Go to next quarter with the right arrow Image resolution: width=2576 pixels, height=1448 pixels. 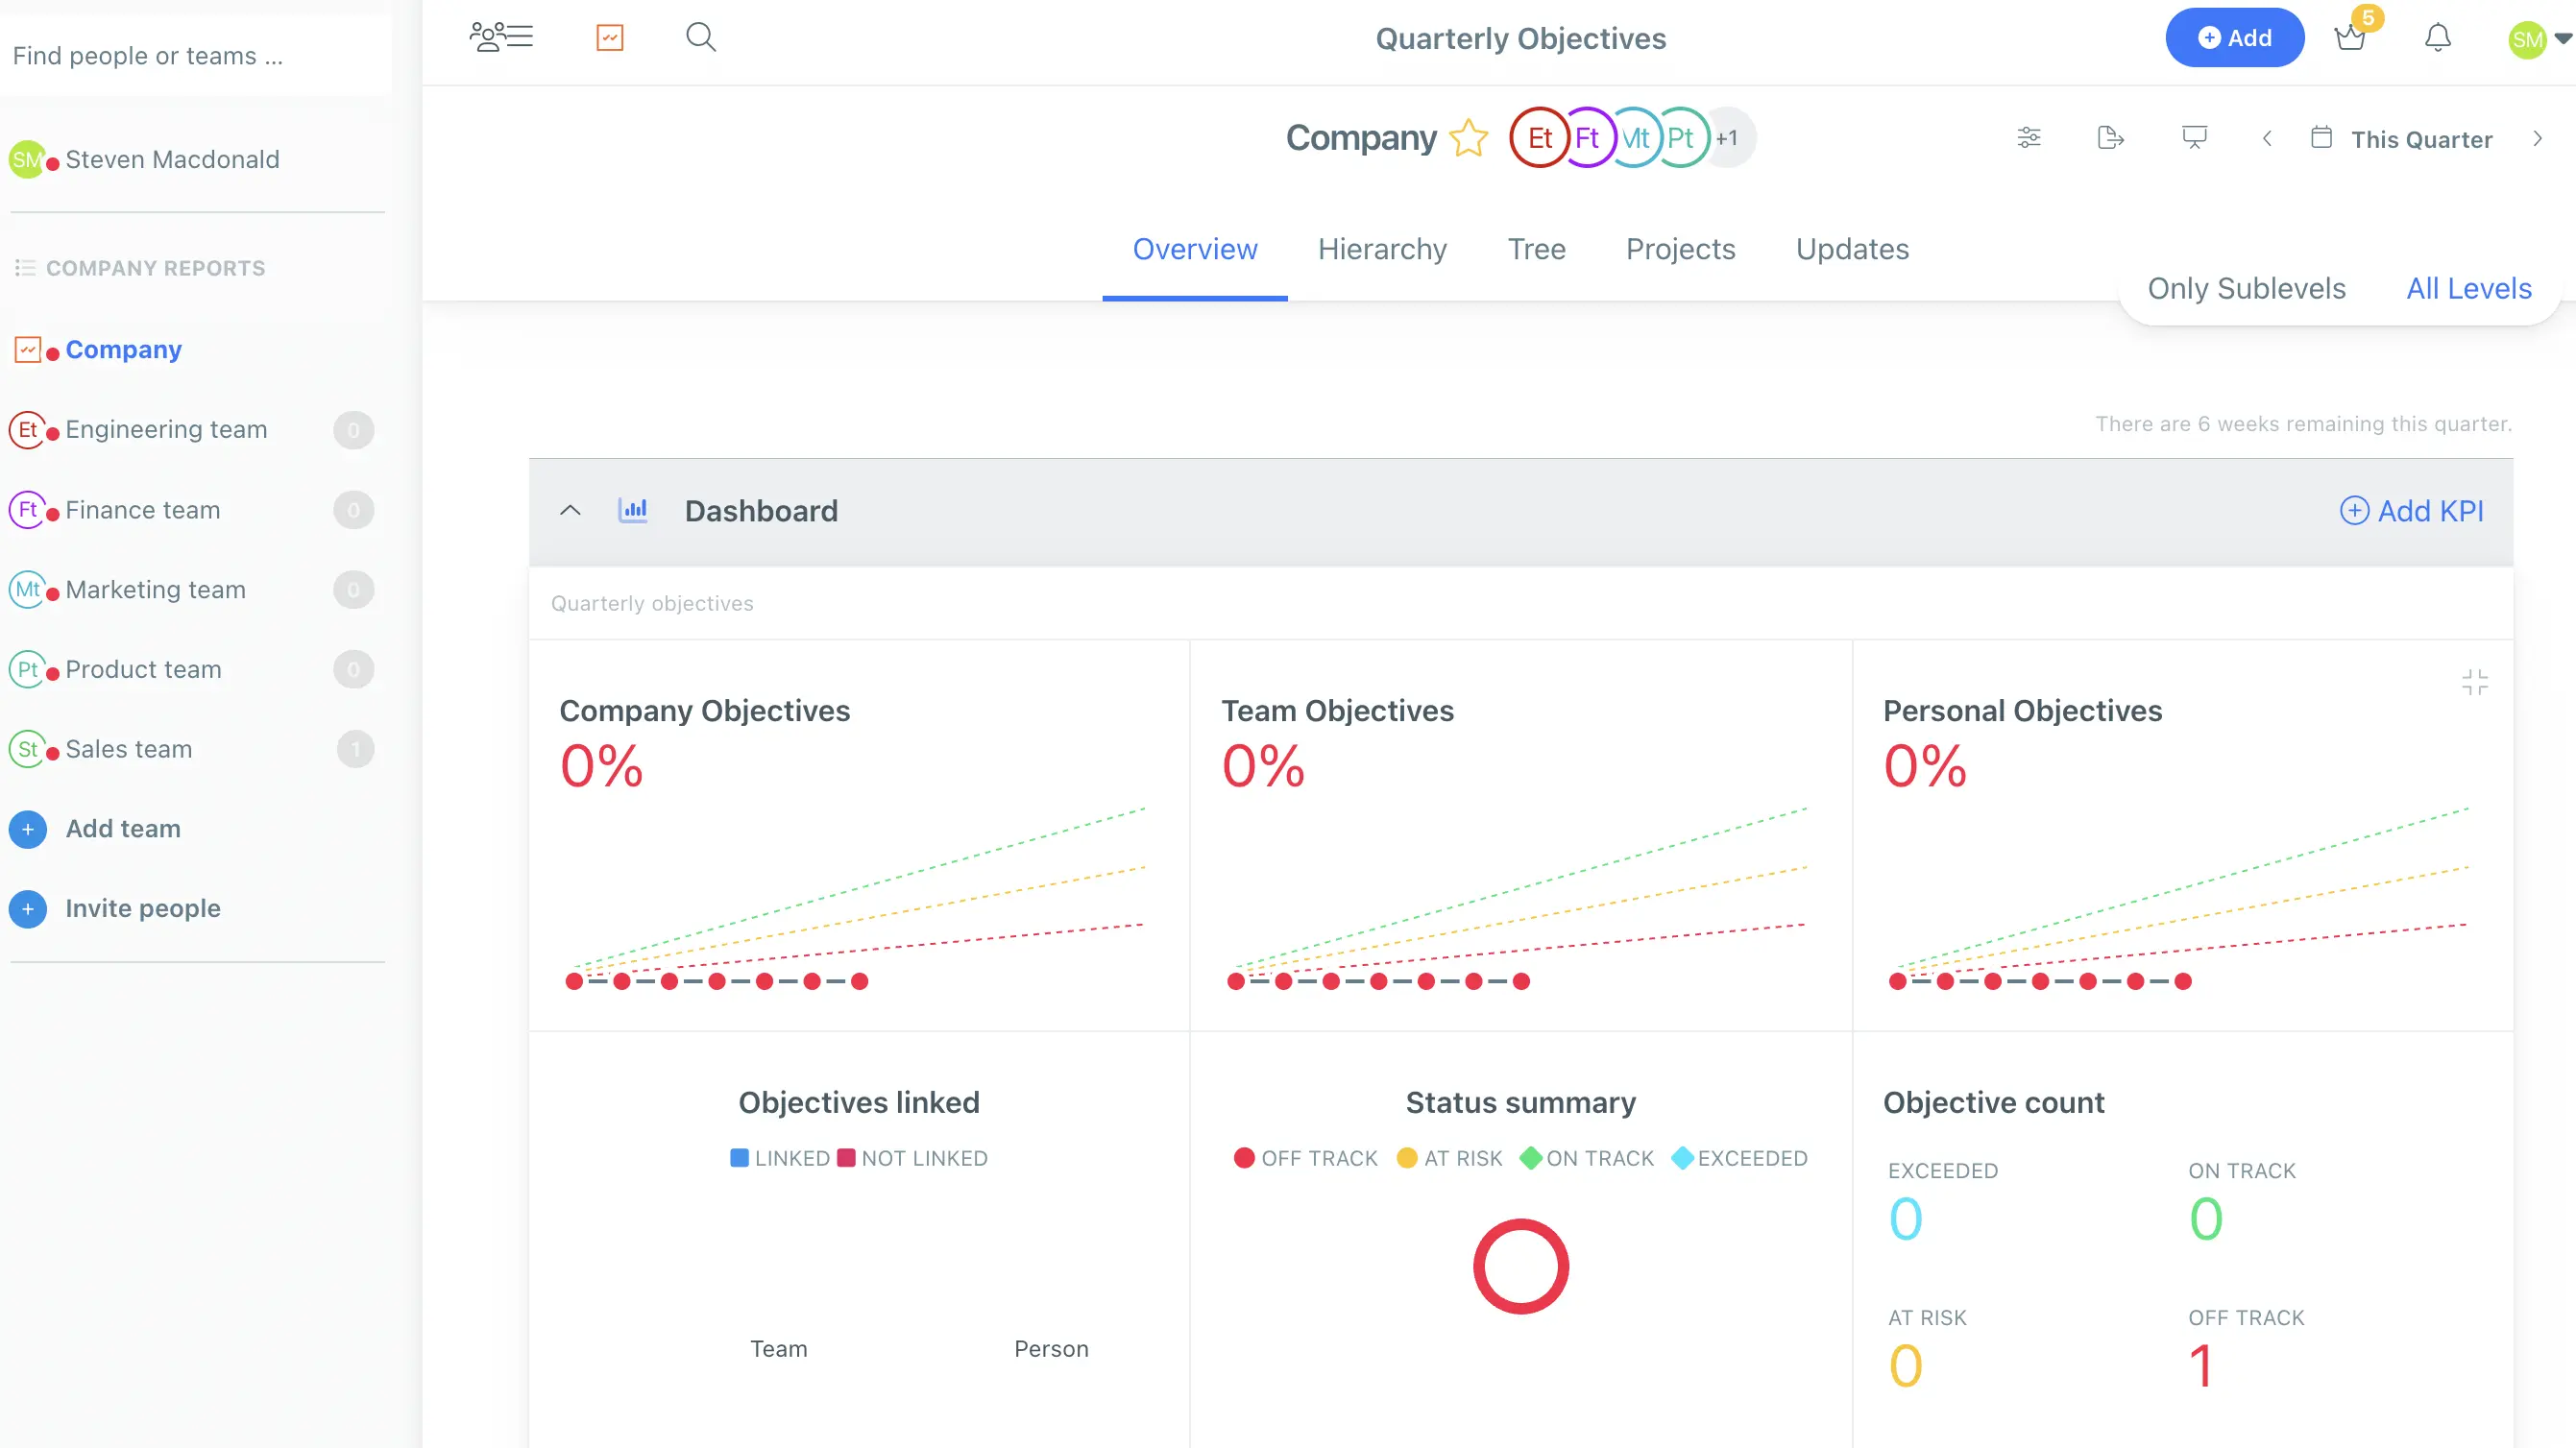click(2537, 139)
